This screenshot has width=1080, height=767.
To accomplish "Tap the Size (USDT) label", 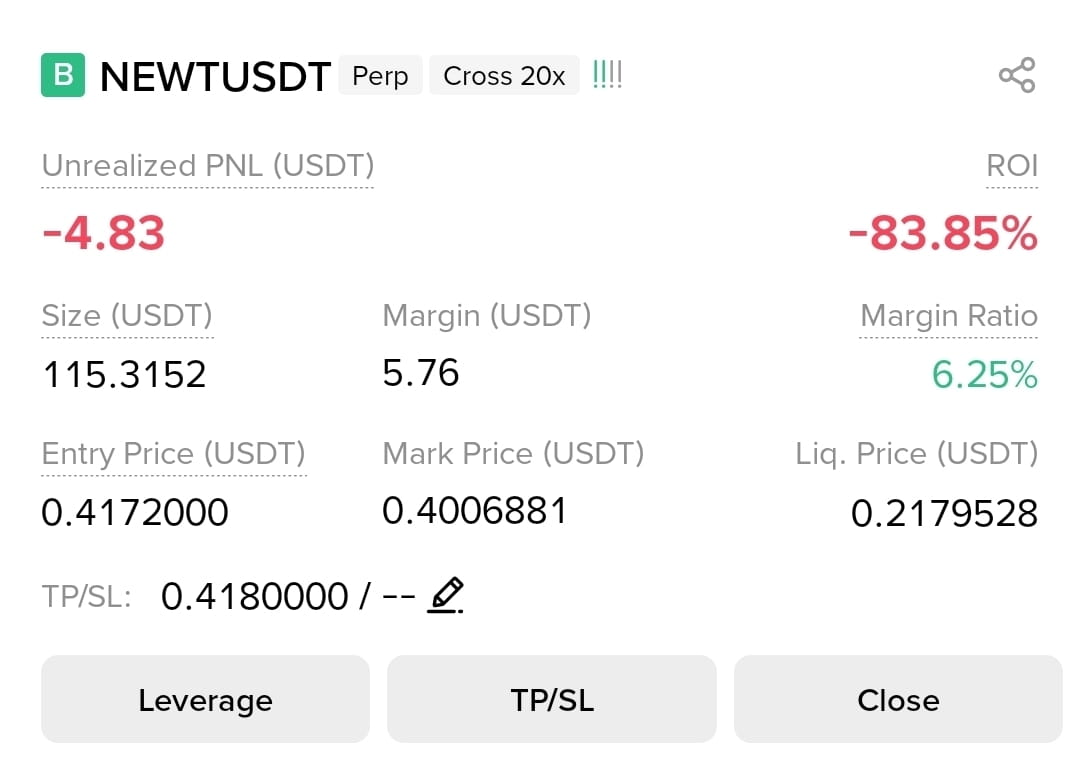I will [x=127, y=316].
